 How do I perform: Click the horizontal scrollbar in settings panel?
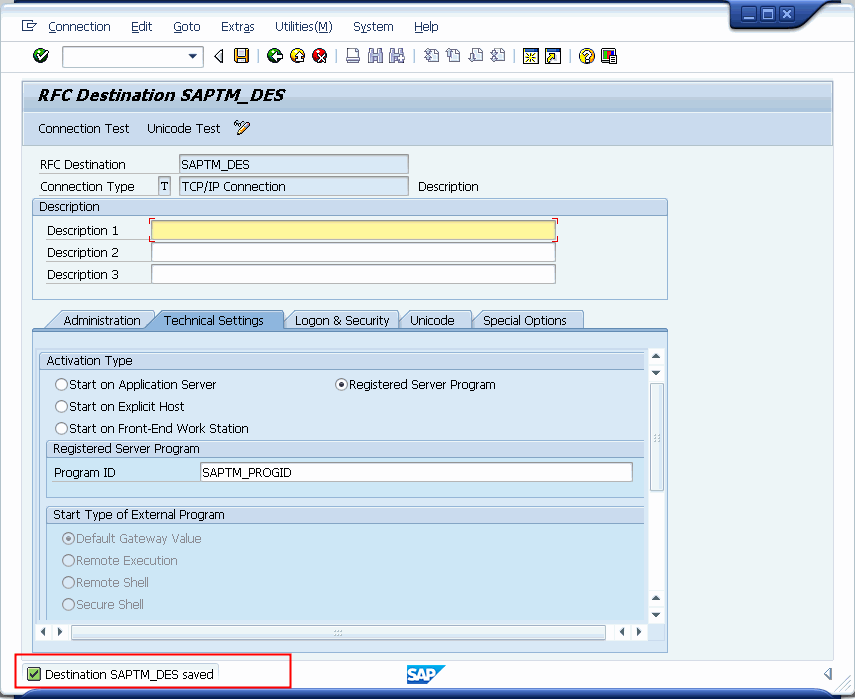338,632
